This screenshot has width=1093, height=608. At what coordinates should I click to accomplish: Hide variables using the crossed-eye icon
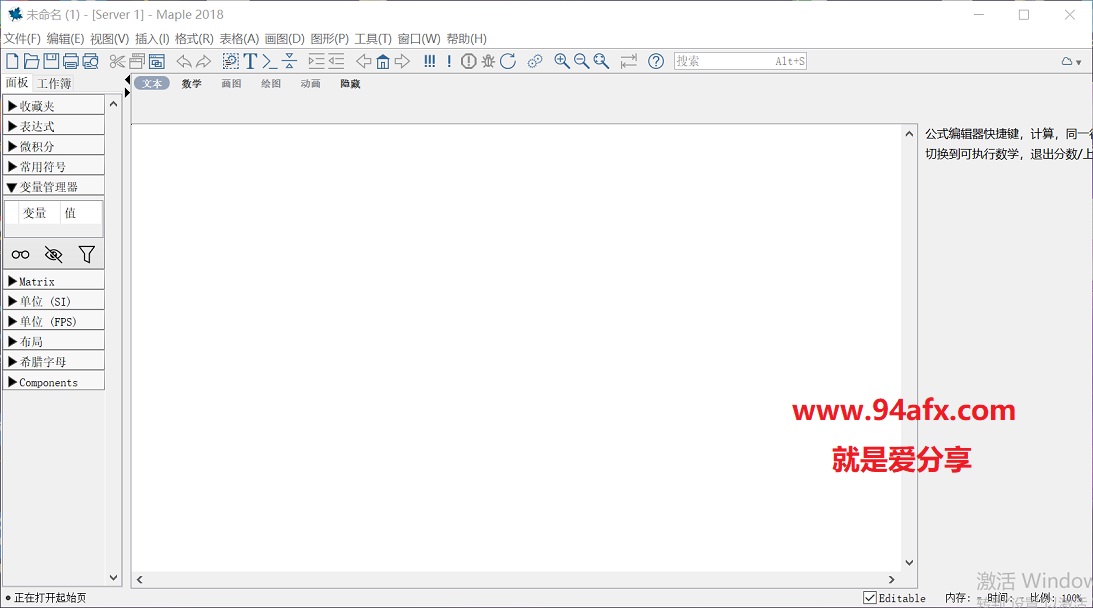[x=54, y=254]
